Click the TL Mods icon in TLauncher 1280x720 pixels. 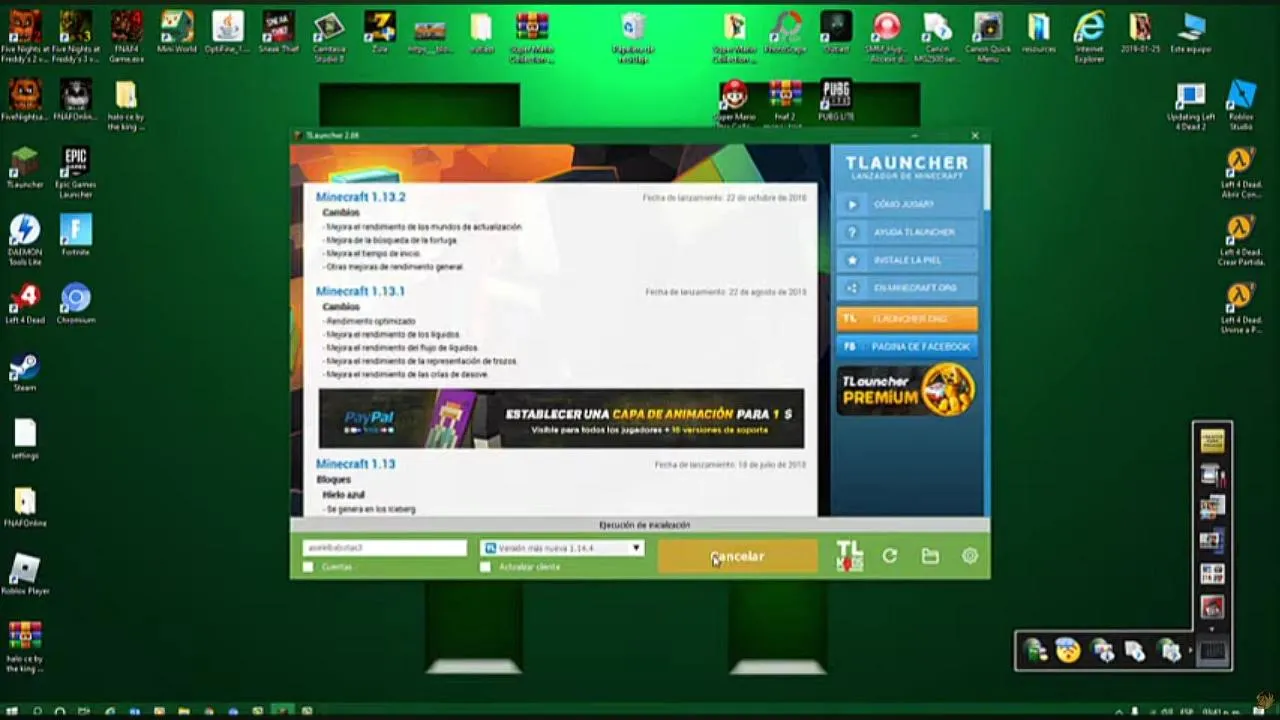[x=849, y=556]
